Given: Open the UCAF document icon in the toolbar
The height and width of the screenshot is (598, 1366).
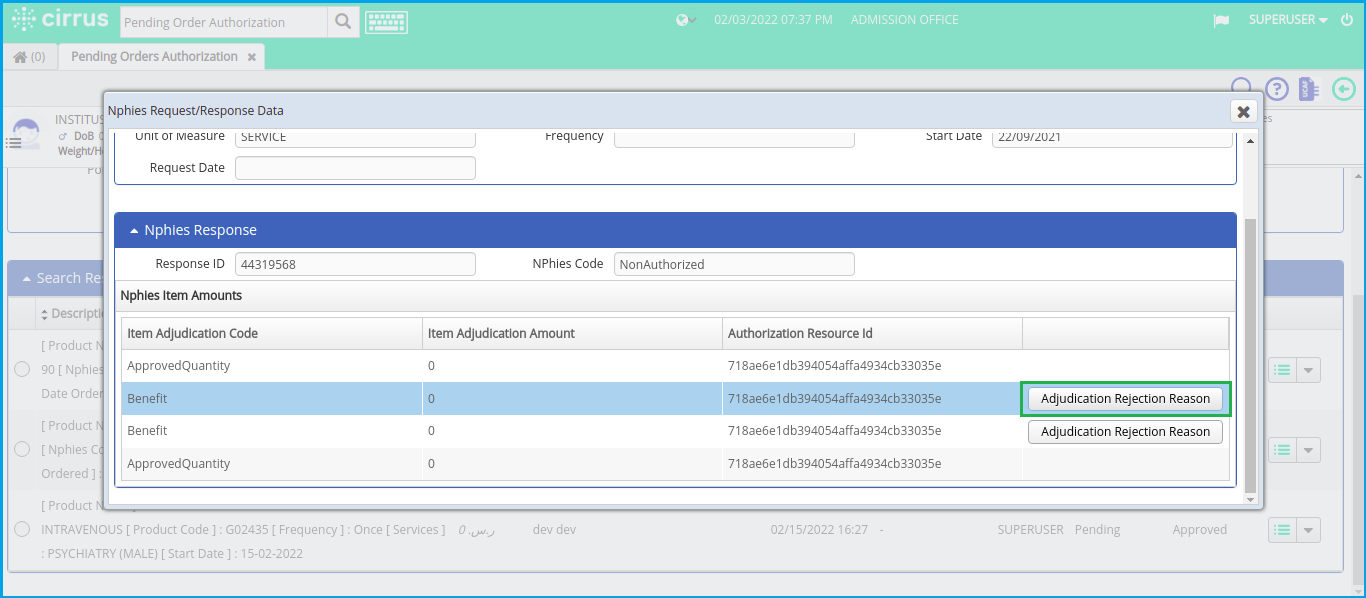Looking at the screenshot, I should [x=1308, y=89].
